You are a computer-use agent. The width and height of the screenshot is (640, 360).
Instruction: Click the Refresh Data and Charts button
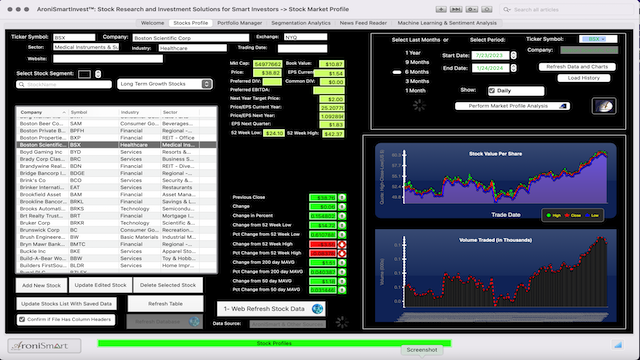577,67
